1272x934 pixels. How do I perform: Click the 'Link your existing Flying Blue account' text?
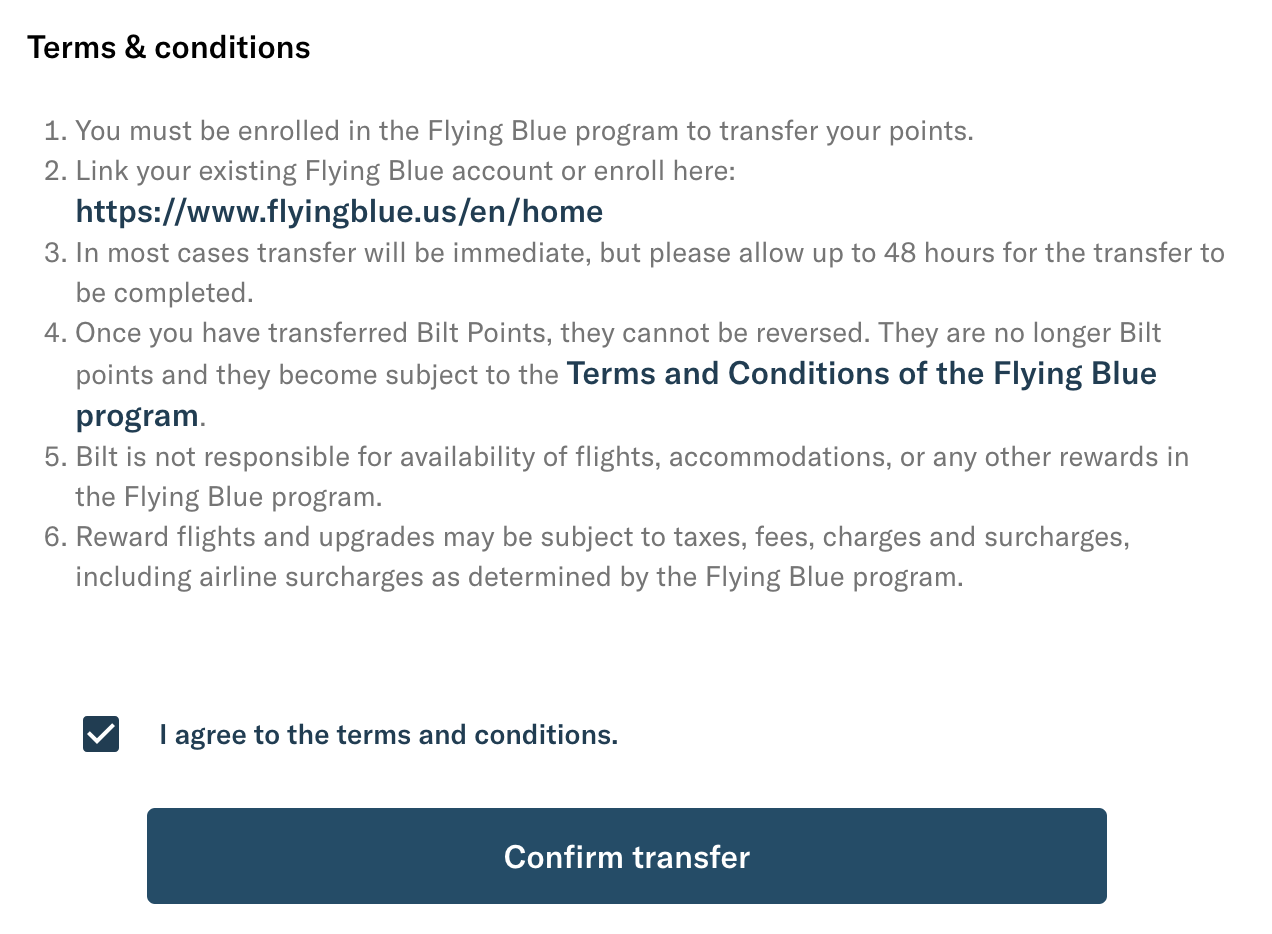coord(405,171)
